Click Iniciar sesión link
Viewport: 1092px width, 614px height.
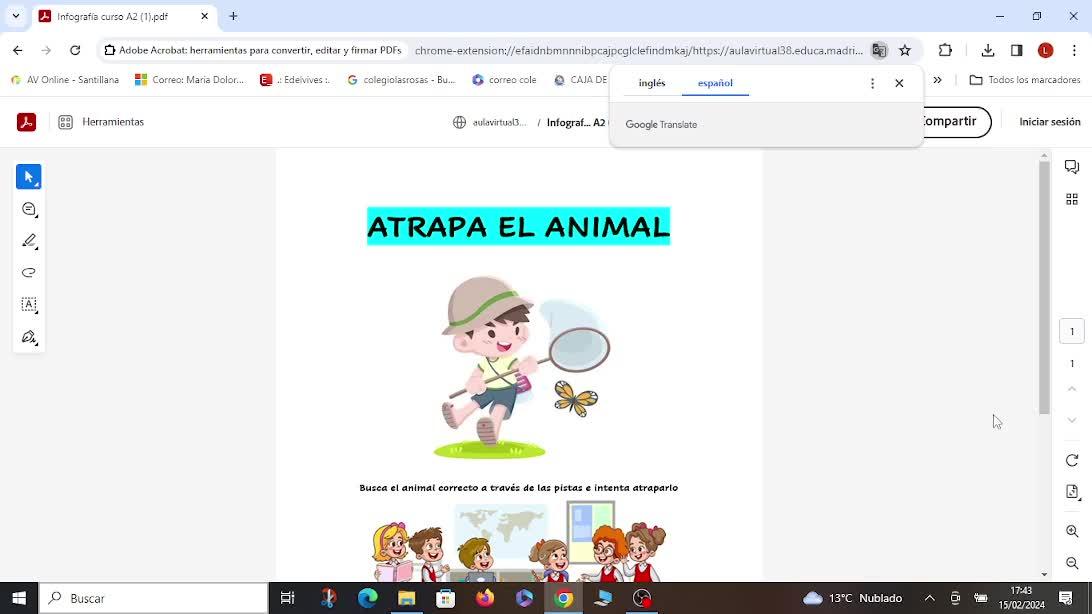click(1049, 122)
